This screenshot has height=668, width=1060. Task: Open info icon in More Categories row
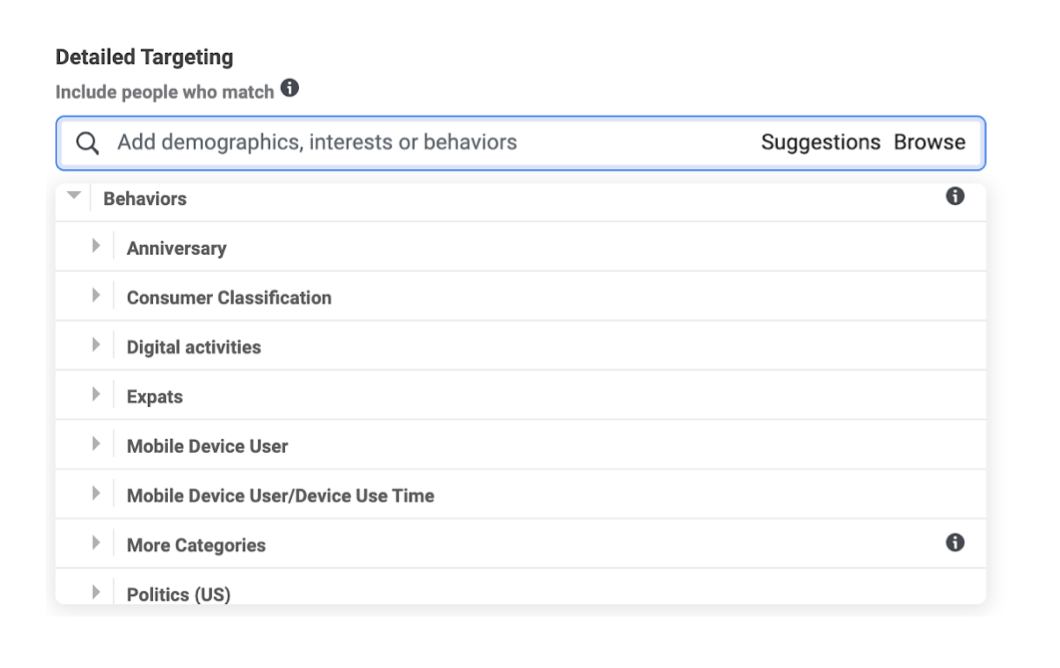pyautogui.click(x=955, y=543)
